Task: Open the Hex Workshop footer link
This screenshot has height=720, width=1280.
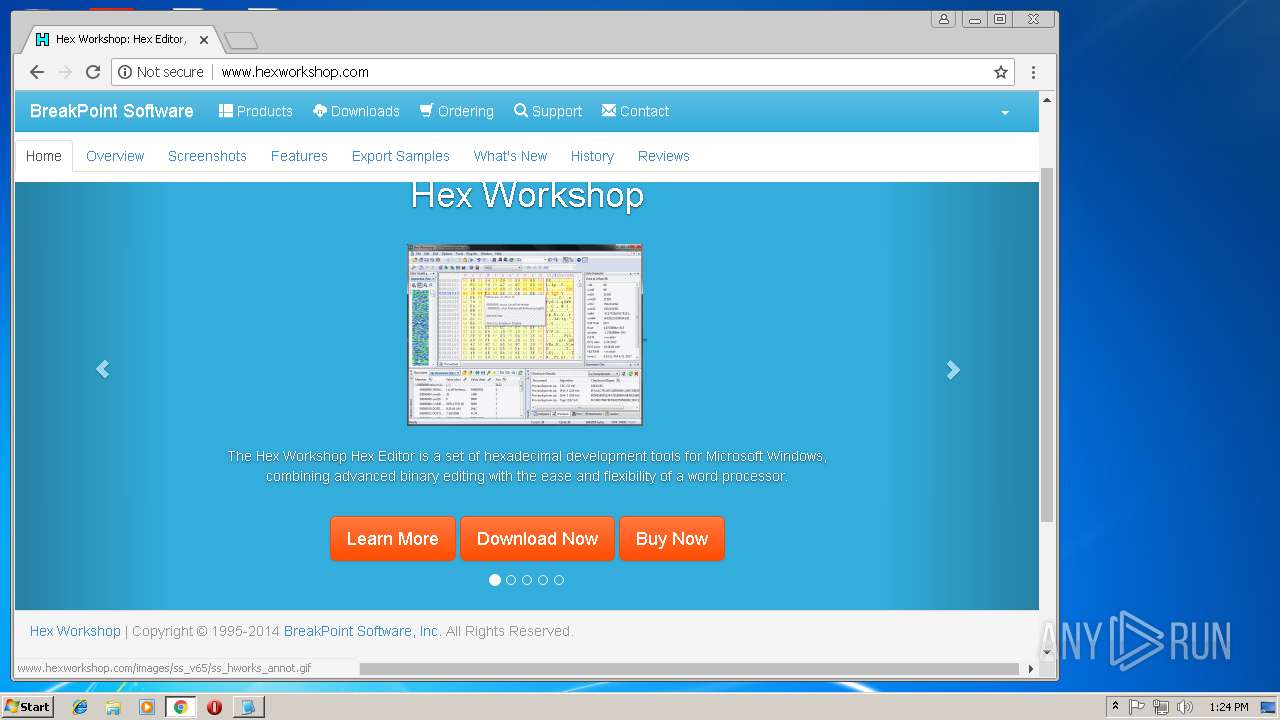Action: point(75,631)
